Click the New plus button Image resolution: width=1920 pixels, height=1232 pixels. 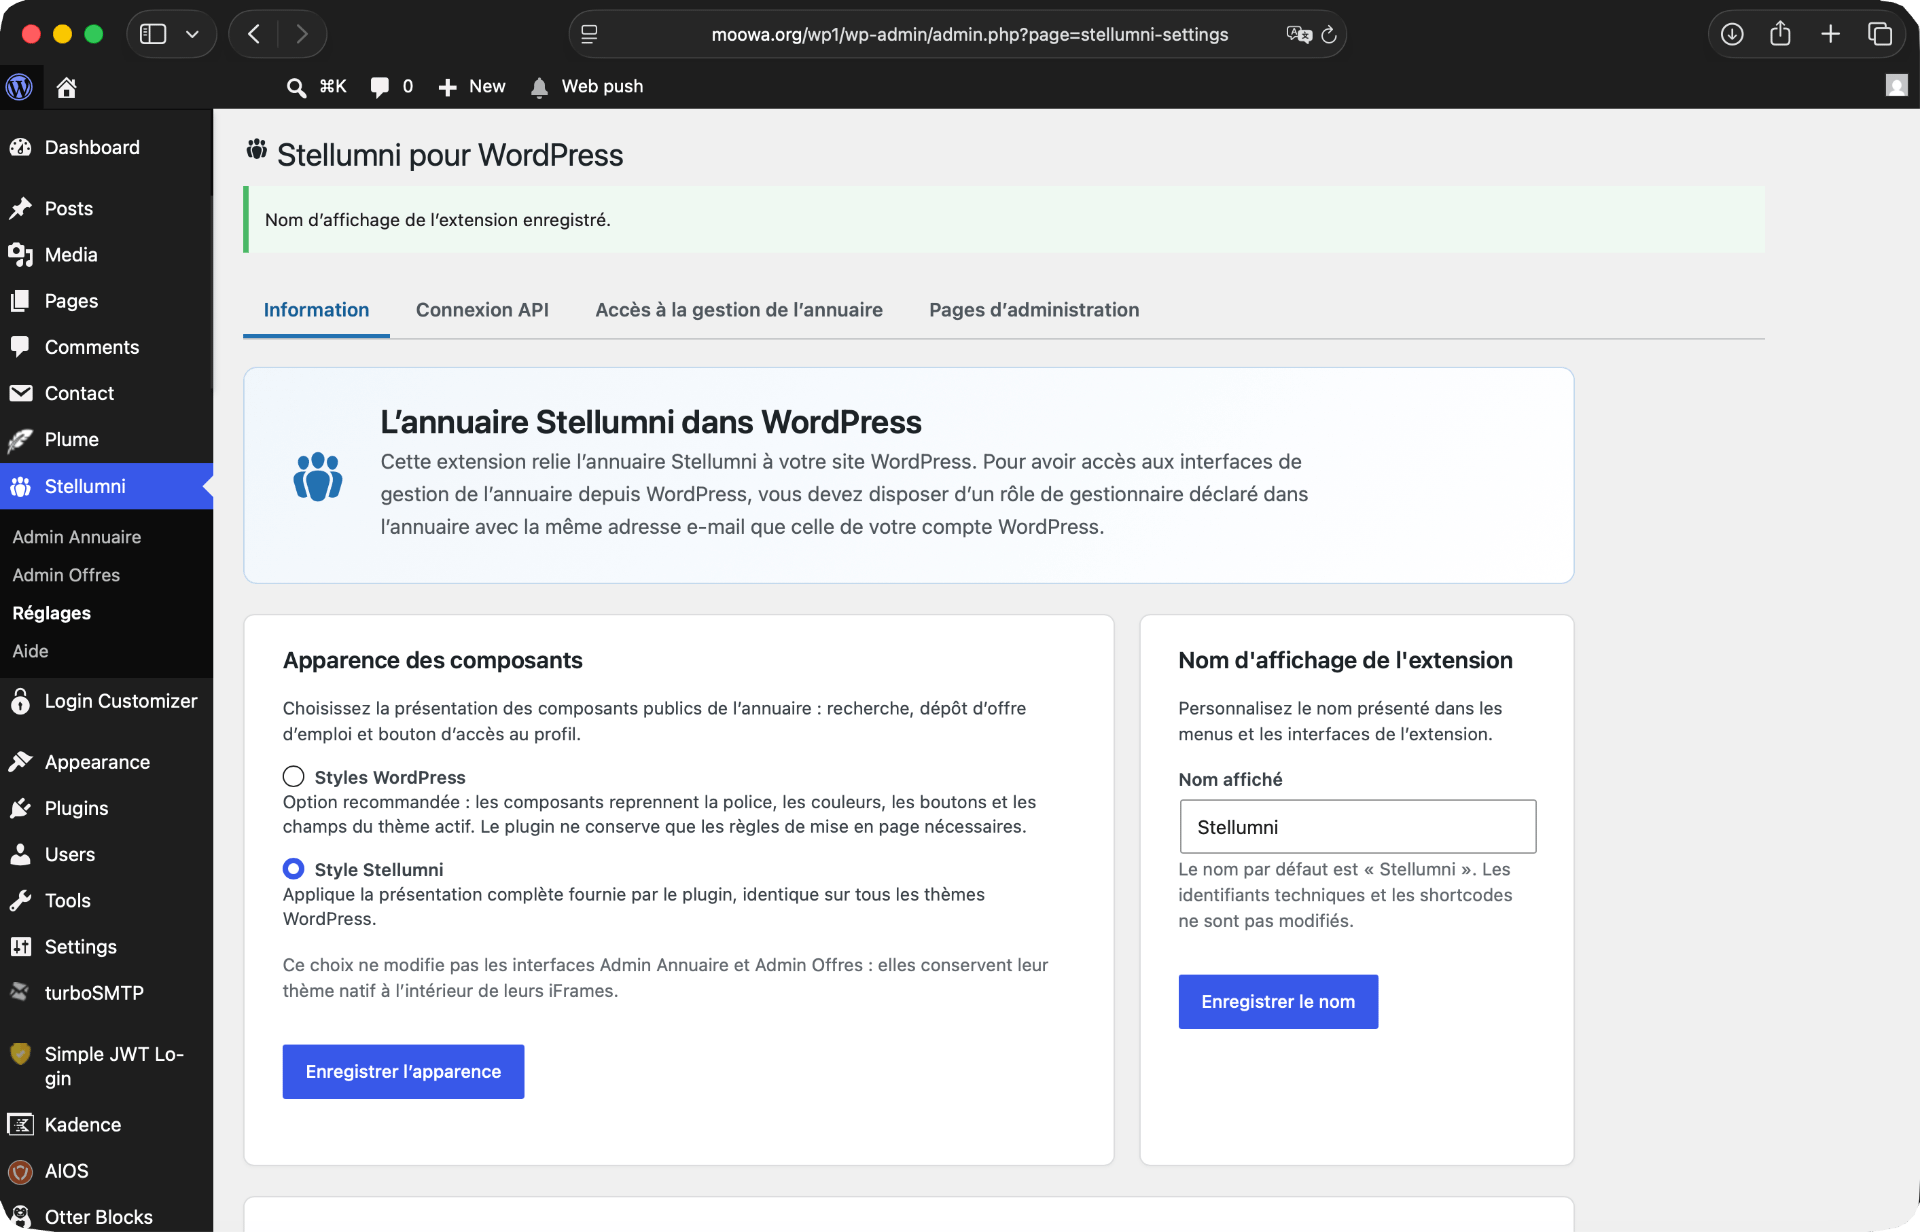pyautogui.click(x=472, y=87)
